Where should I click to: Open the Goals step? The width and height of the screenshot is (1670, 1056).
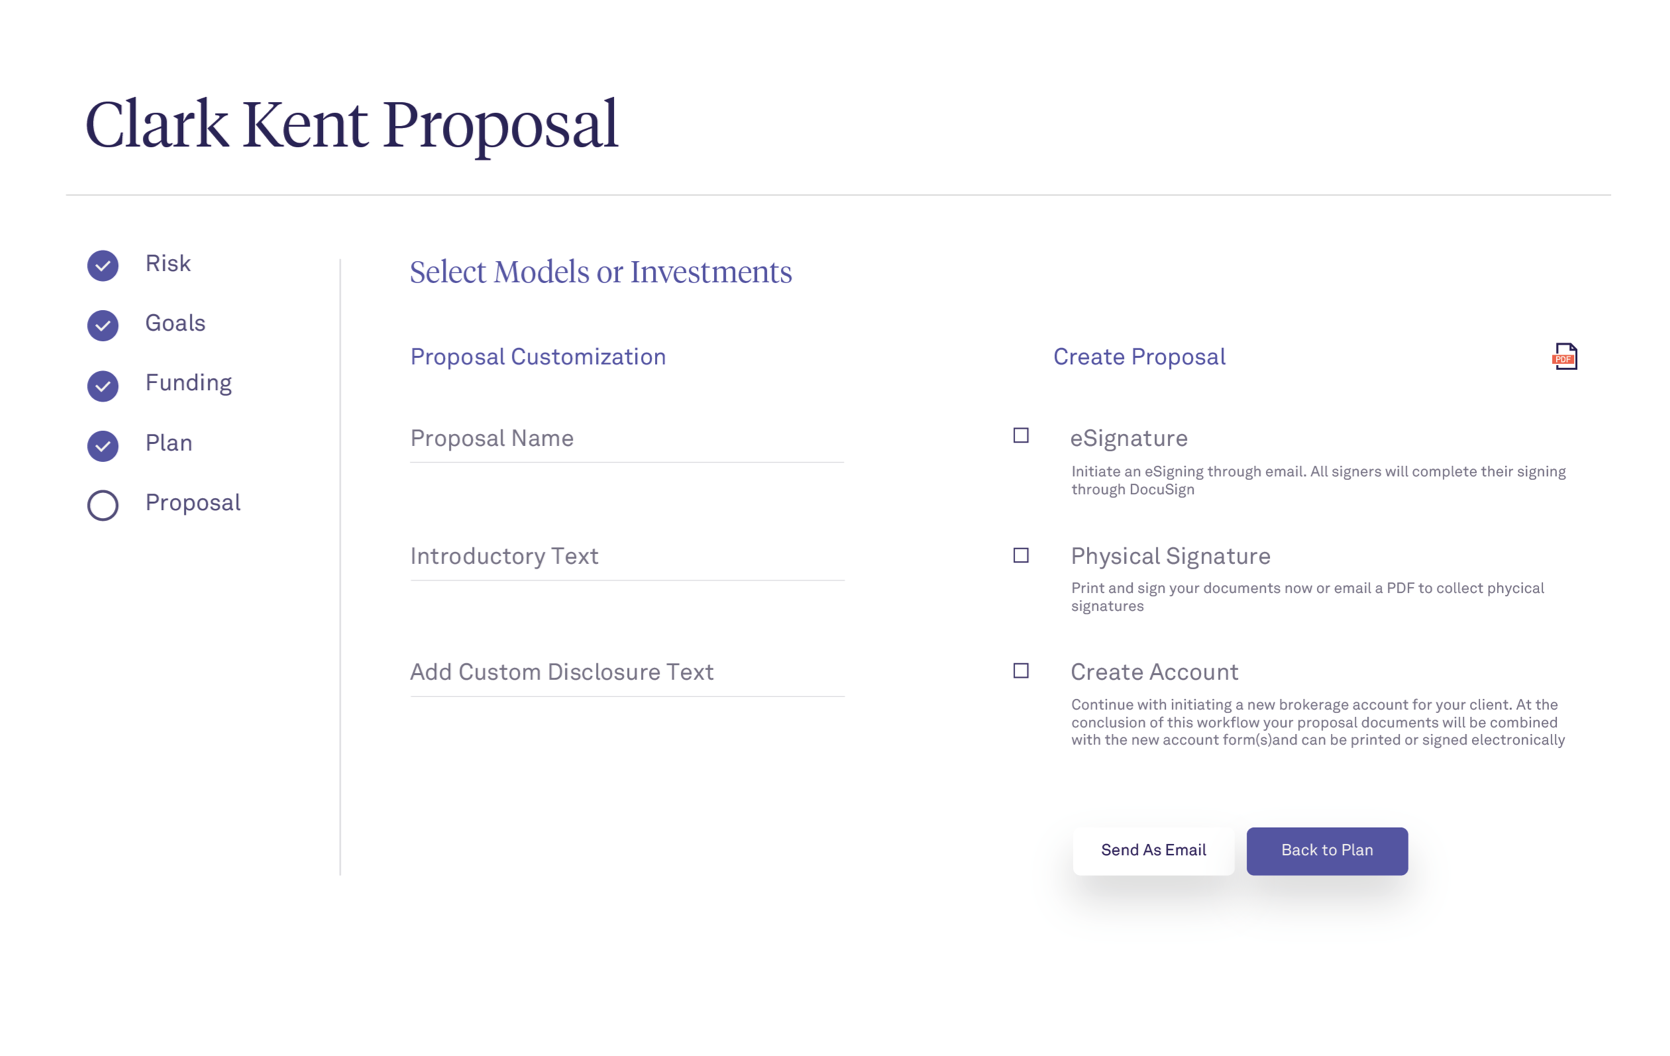(175, 323)
